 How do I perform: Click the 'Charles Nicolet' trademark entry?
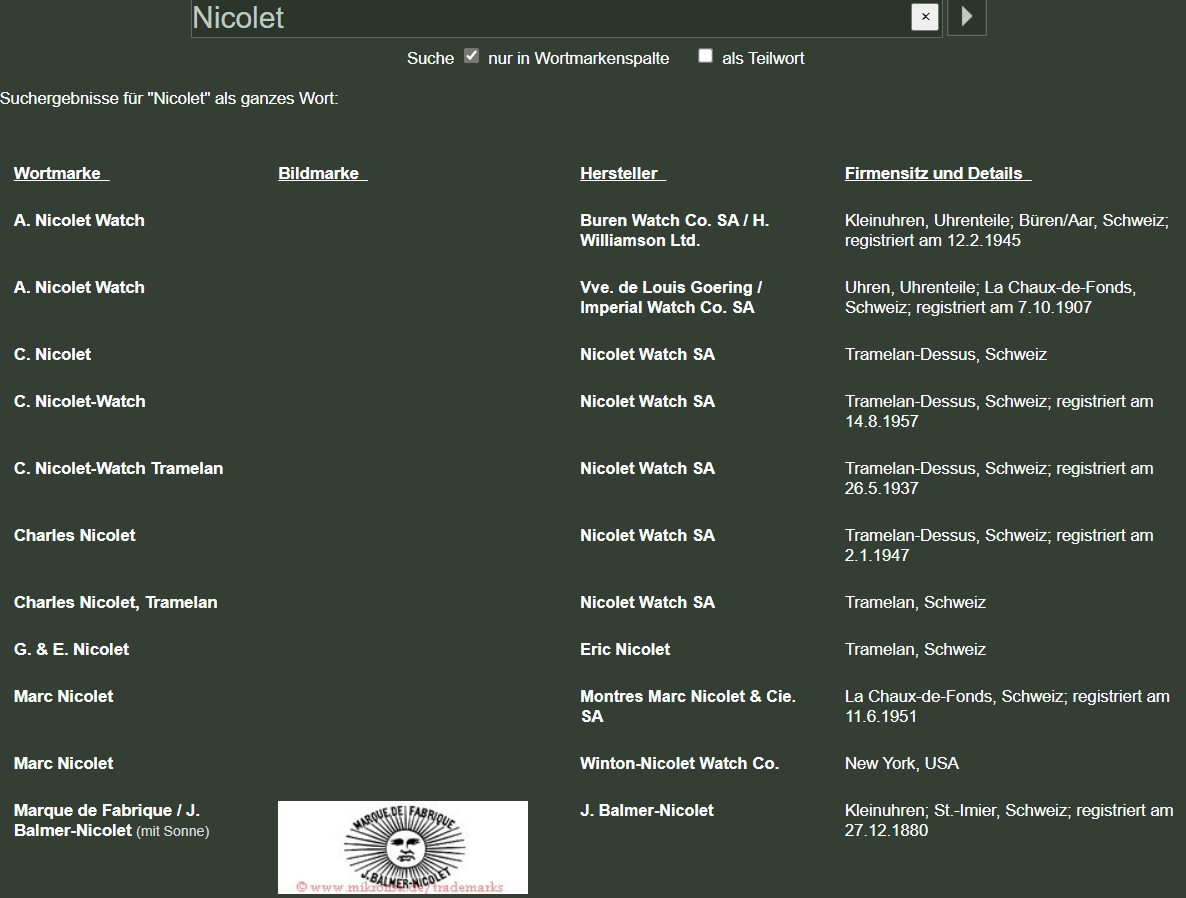[75, 535]
